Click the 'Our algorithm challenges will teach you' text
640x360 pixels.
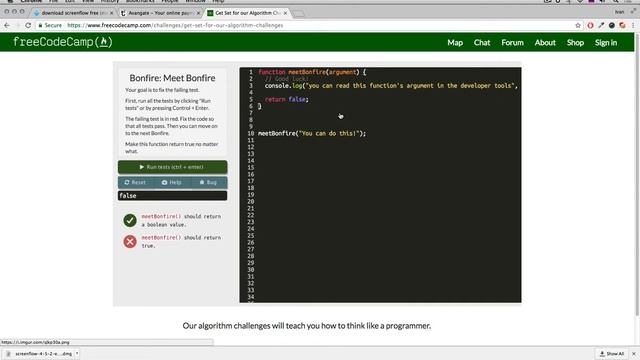(307, 326)
